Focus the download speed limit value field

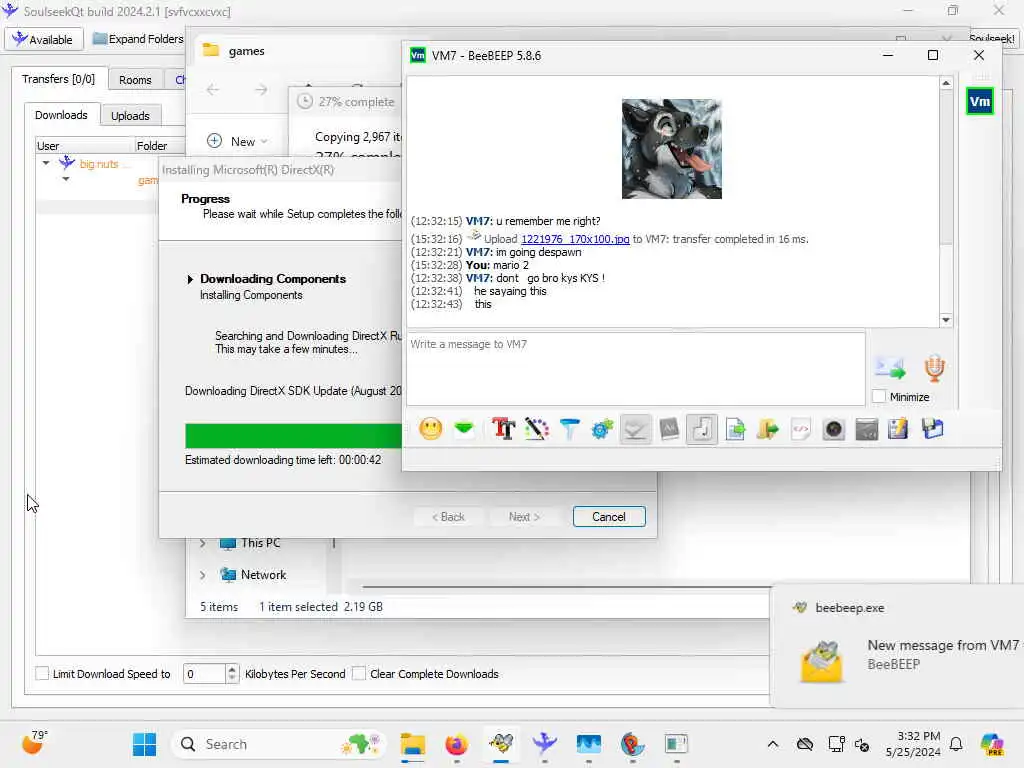(x=204, y=673)
